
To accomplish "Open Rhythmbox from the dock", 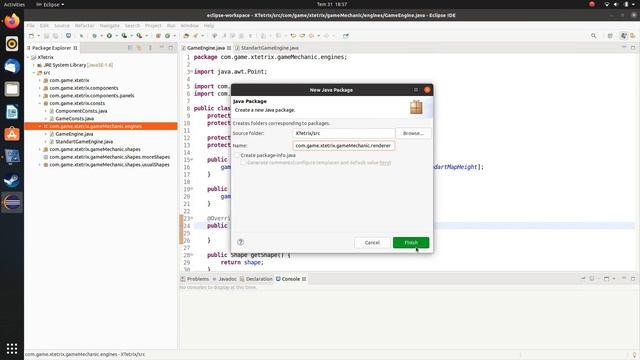I will 12,44.
